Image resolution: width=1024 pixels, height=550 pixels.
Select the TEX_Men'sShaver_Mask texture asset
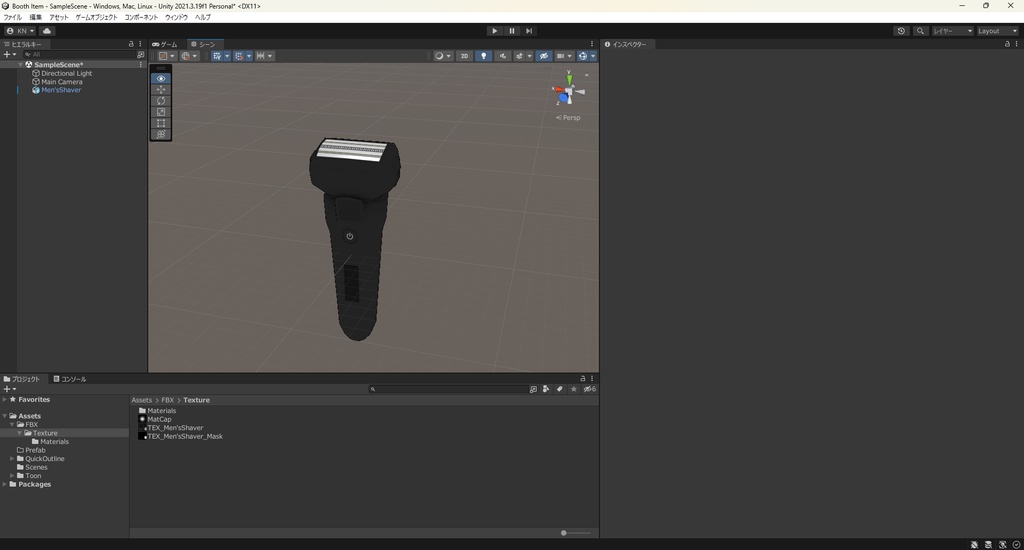(x=180, y=436)
